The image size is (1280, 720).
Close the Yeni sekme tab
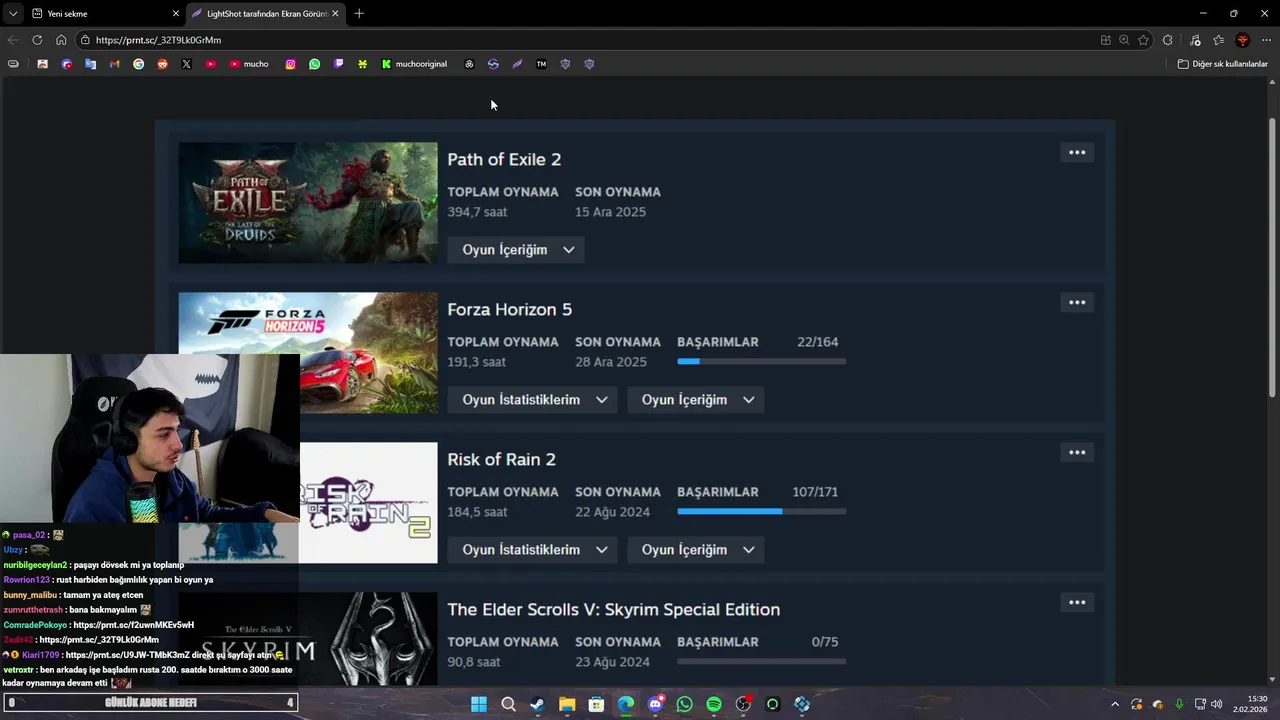pyautogui.click(x=176, y=14)
